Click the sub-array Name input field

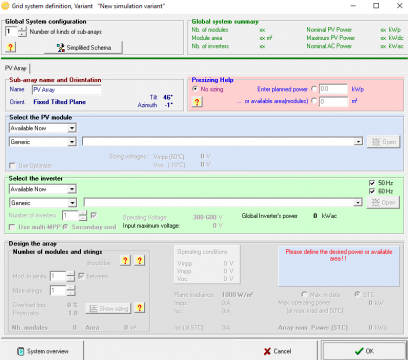tap(67, 90)
